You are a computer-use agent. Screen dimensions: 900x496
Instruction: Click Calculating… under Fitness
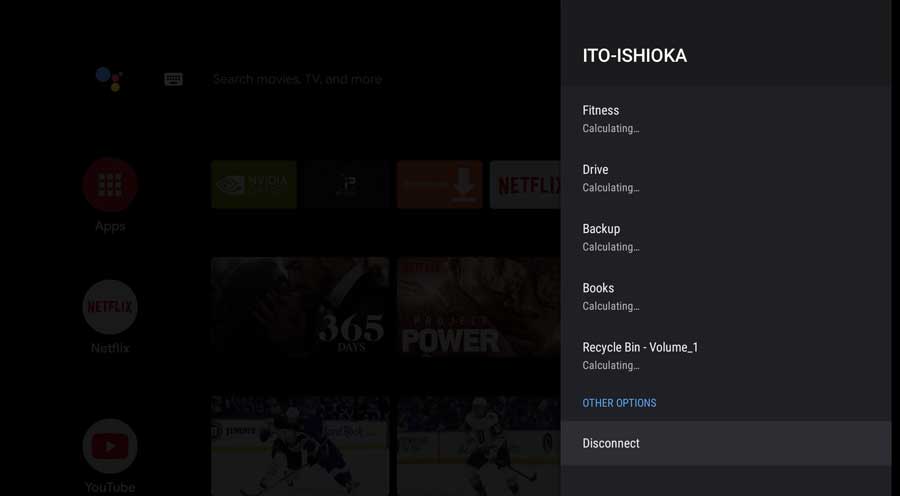pos(611,129)
